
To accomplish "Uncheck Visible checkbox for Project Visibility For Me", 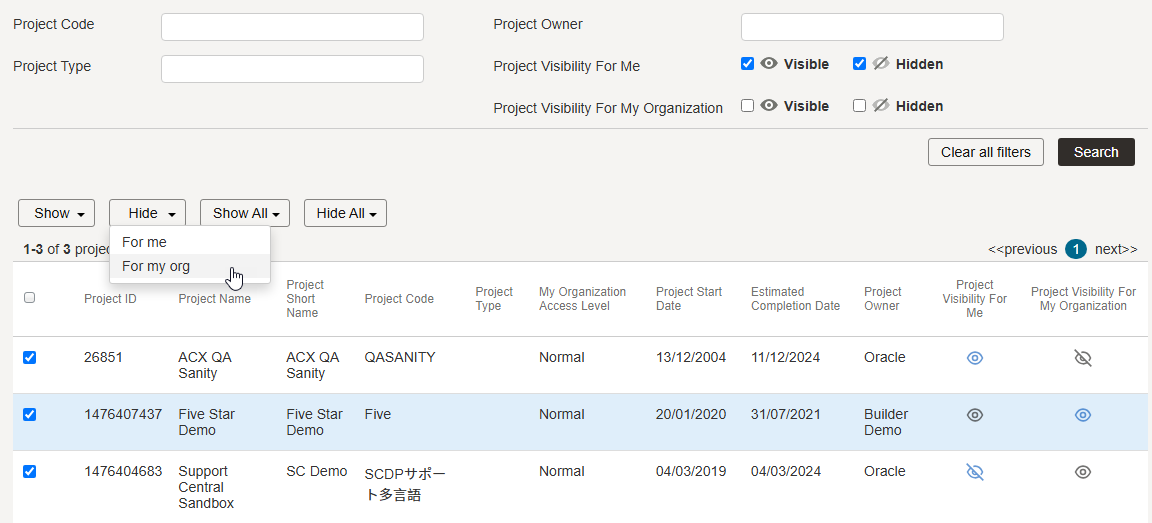I will (747, 64).
